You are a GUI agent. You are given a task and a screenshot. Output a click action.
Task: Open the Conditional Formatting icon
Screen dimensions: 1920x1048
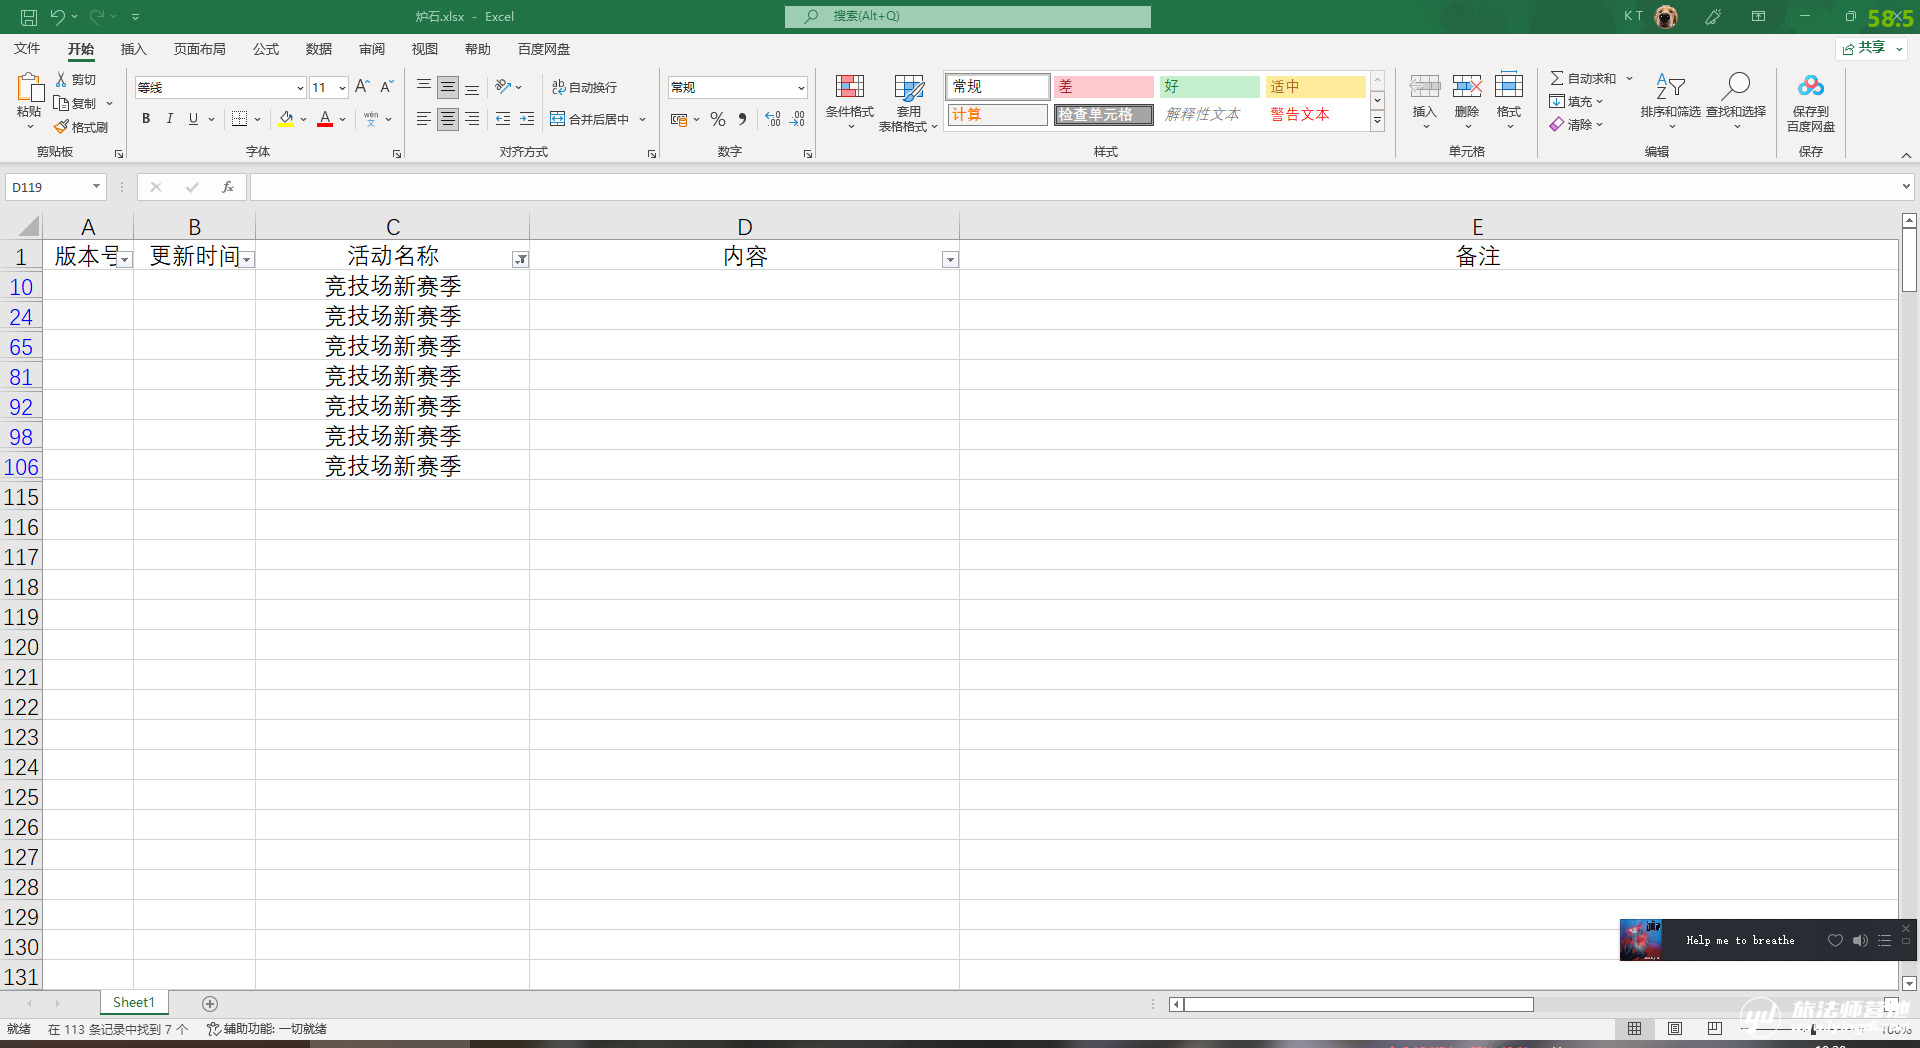point(849,88)
